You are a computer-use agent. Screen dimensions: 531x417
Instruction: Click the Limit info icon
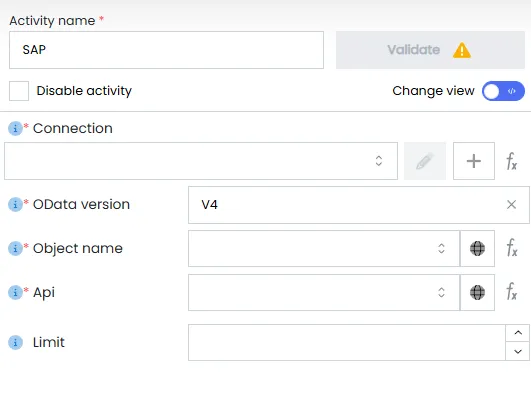15,342
